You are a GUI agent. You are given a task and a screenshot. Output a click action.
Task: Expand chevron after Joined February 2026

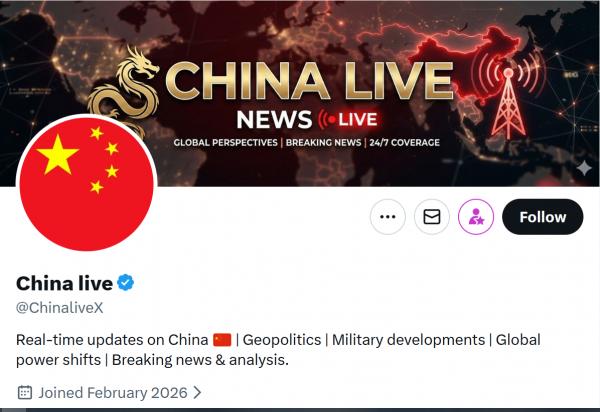point(197,392)
